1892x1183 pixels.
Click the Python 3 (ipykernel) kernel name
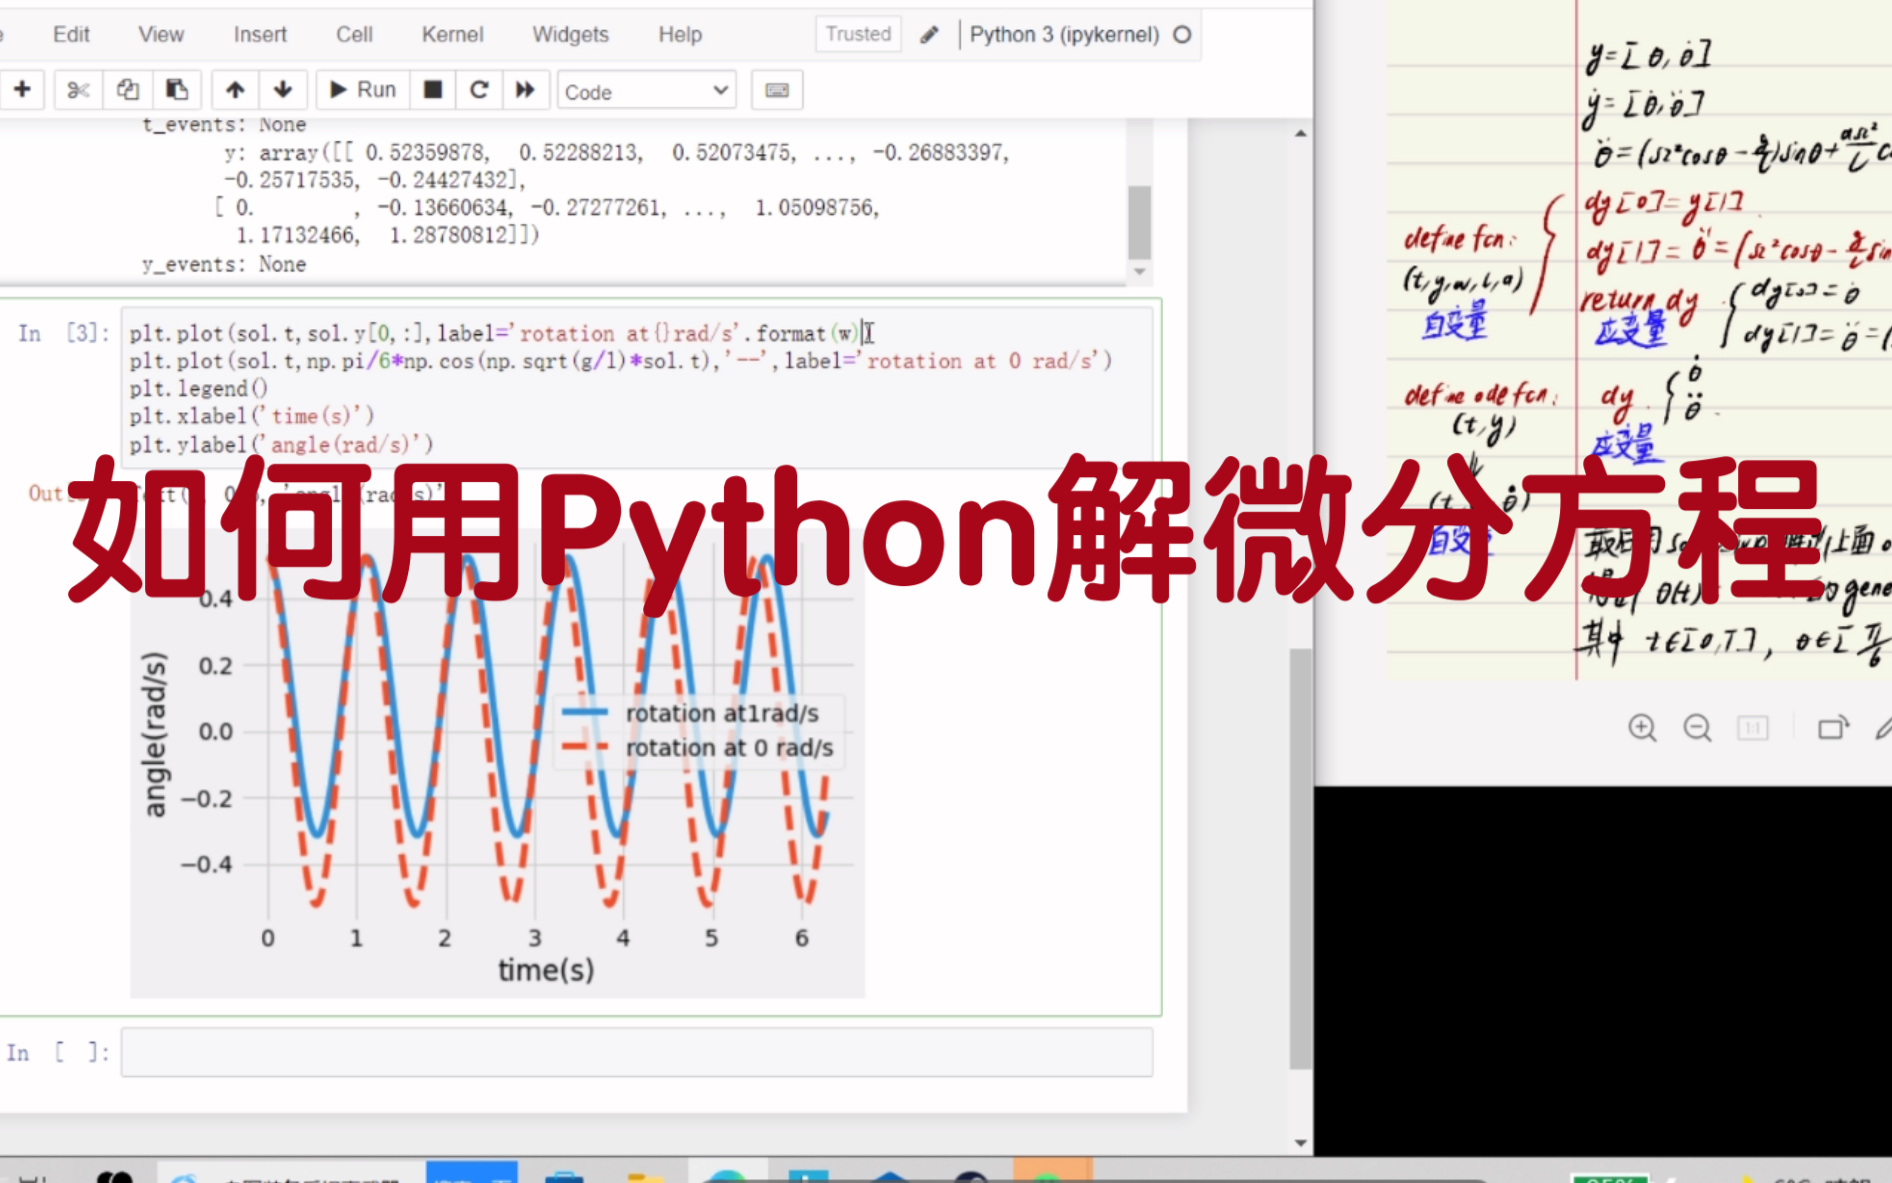click(x=1064, y=34)
